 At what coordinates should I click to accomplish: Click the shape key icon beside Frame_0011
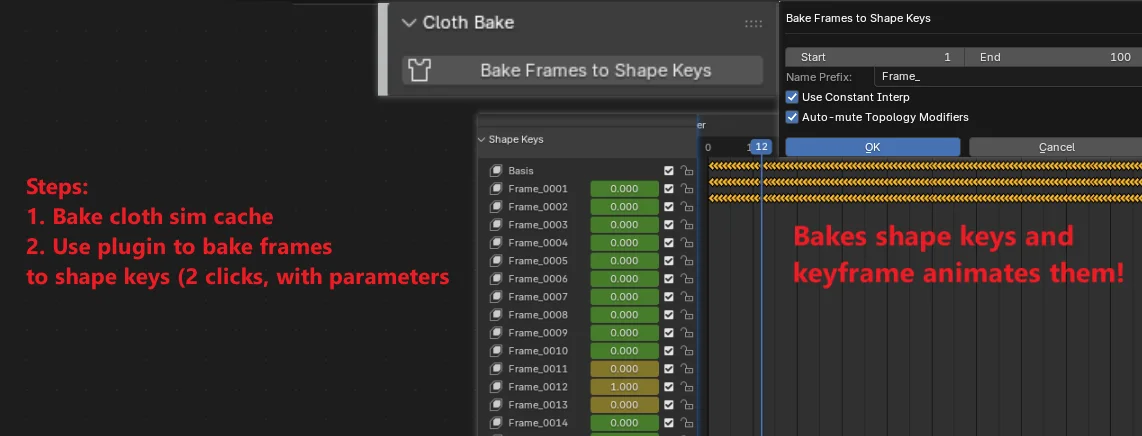click(x=496, y=369)
